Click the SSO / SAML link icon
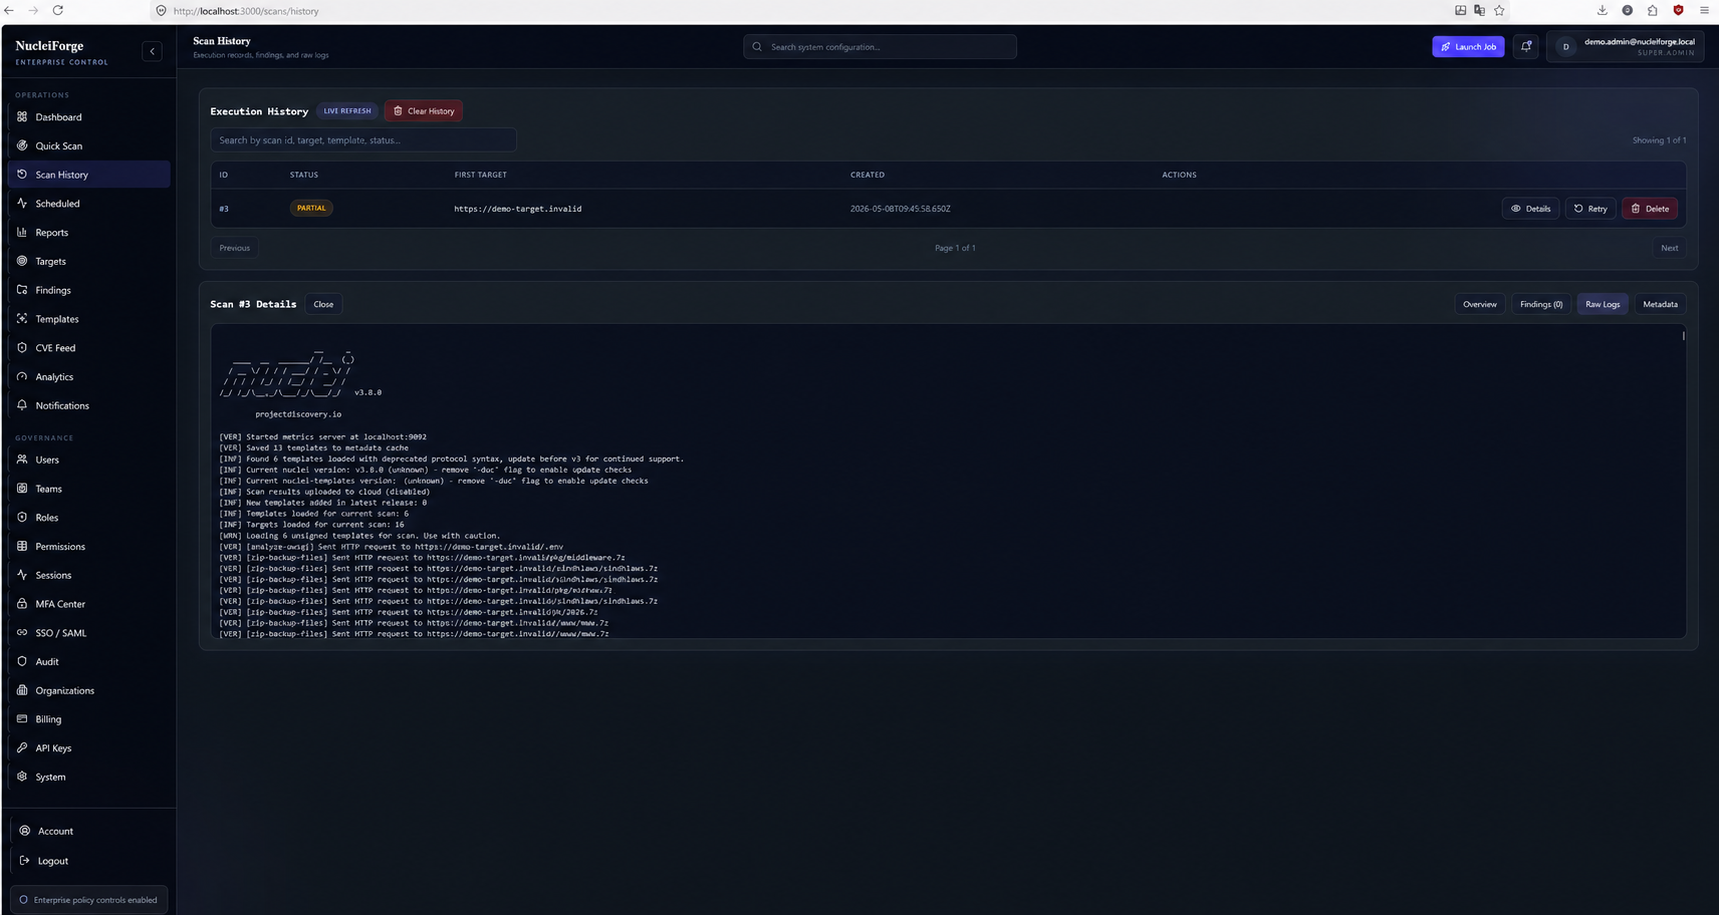Viewport: 1719px width, 915px height. [x=22, y=632]
